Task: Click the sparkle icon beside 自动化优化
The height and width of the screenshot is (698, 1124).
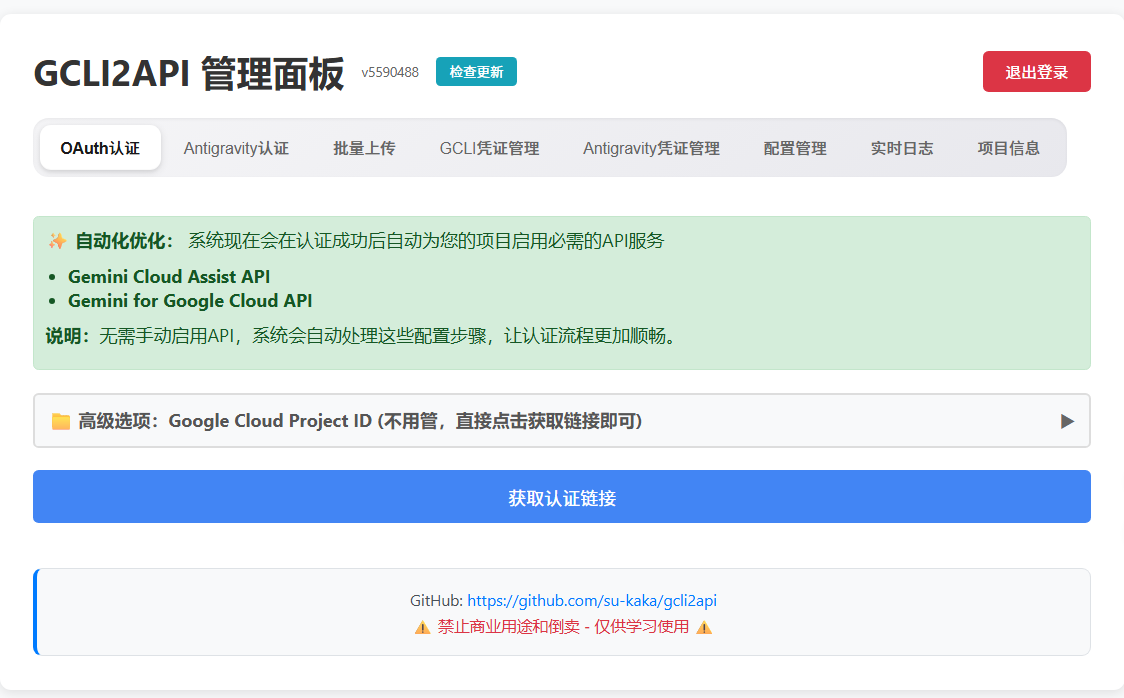Action: [x=57, y=241]
